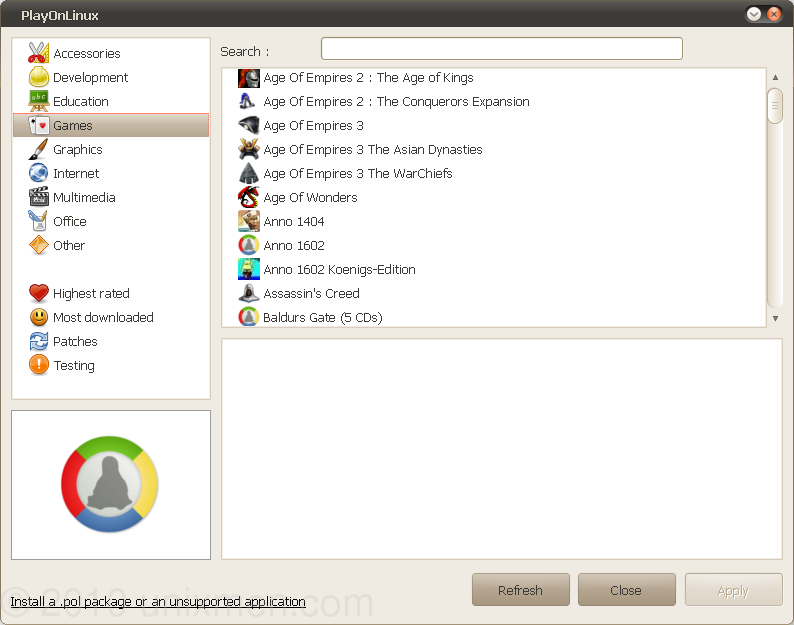Click the Baldurs Gate list icon
The width and height of the screenshot is (794, 625).
point(249,317)
